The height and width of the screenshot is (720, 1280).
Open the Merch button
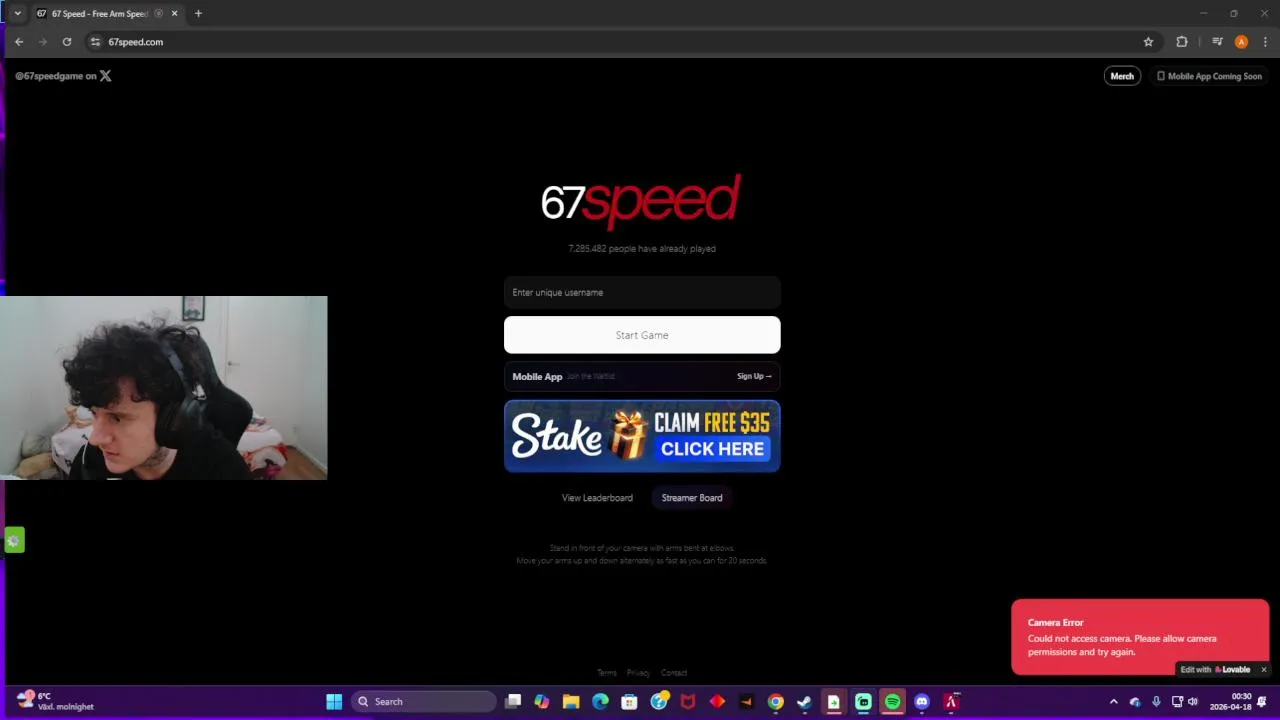pos(1122,76)
